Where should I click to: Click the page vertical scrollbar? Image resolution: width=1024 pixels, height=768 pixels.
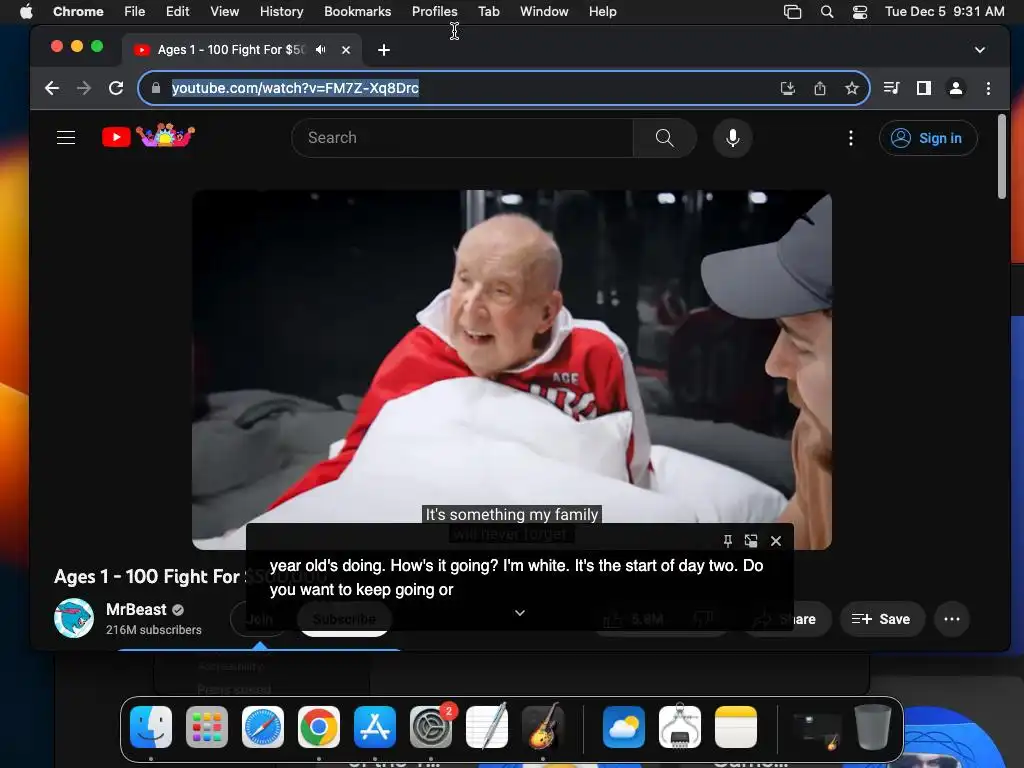pyautogui.click(x=1002, y=157)
